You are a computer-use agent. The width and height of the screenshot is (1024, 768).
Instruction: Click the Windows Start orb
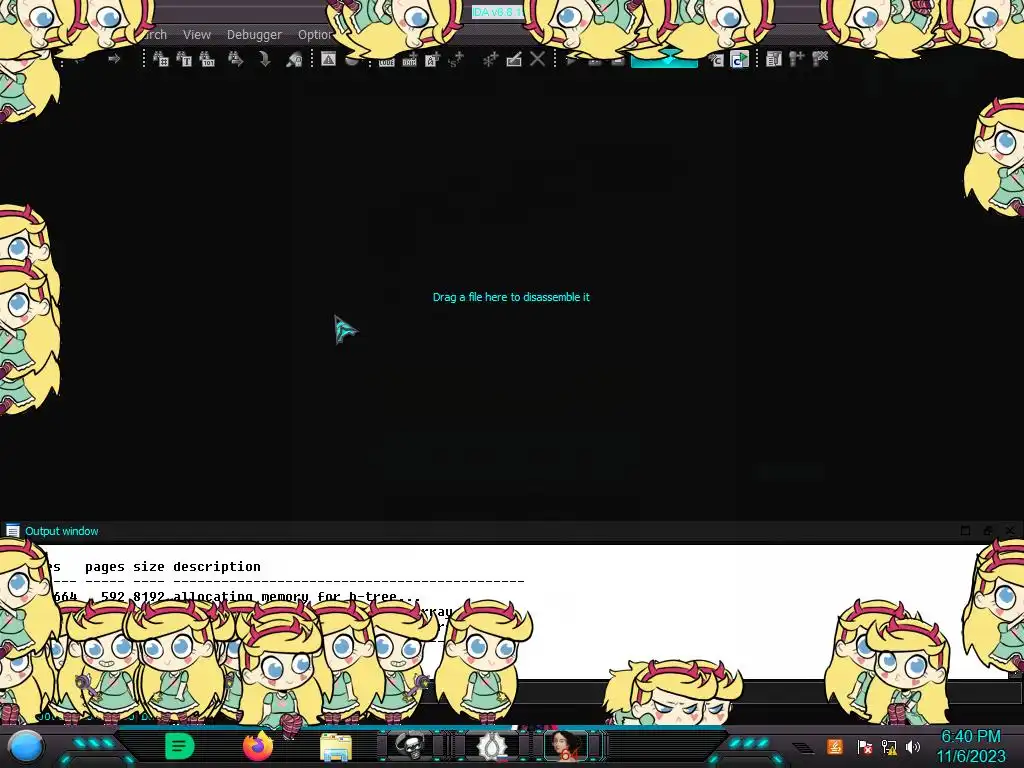26,746
